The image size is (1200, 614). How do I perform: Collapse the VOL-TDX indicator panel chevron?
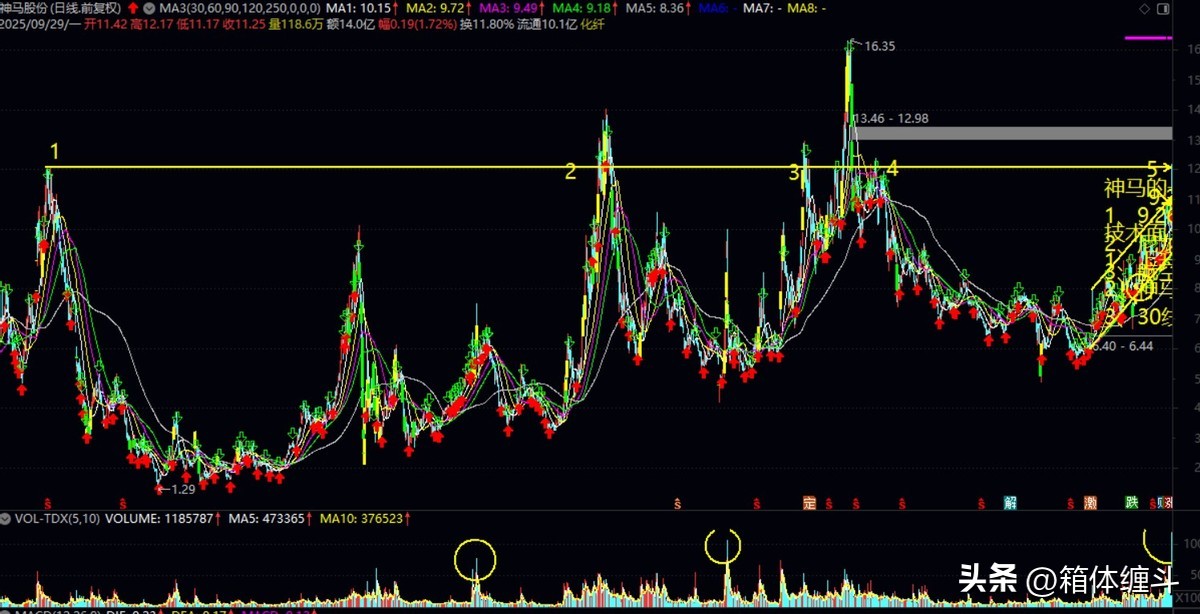tap(7, 520)
